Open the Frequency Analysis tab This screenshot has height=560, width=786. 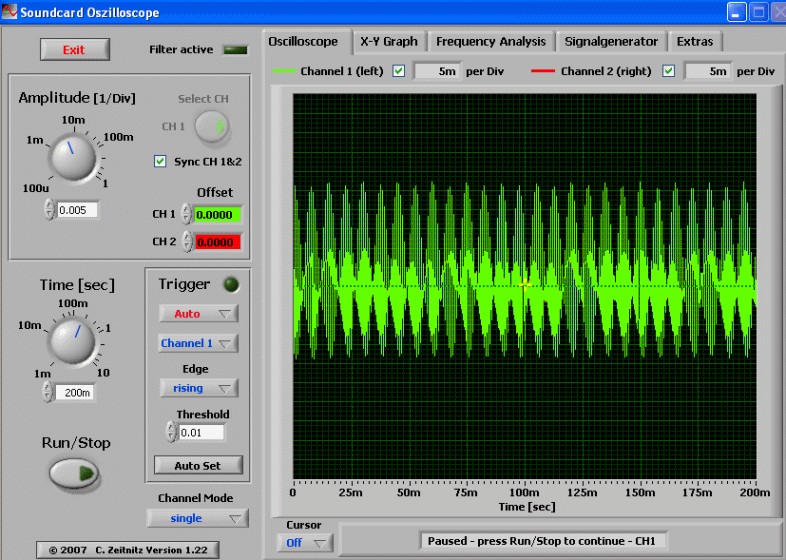pos(491,42)
